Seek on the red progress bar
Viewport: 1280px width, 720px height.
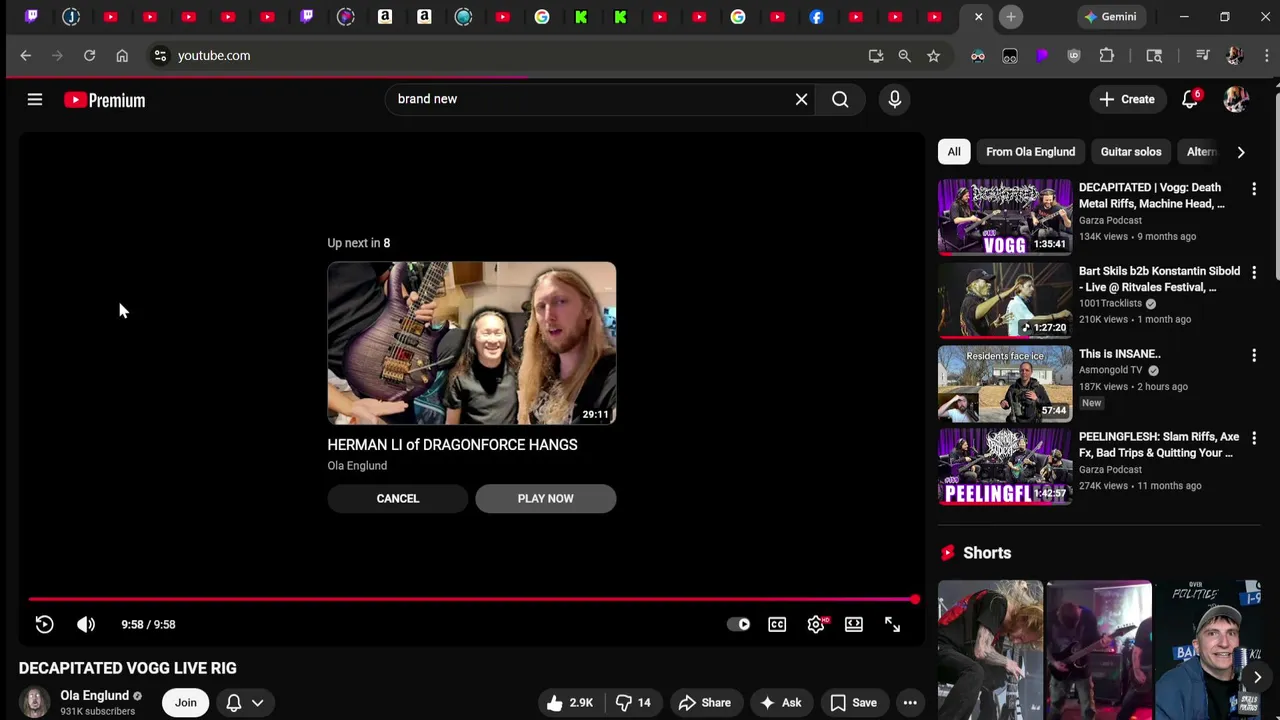point(471,600)
